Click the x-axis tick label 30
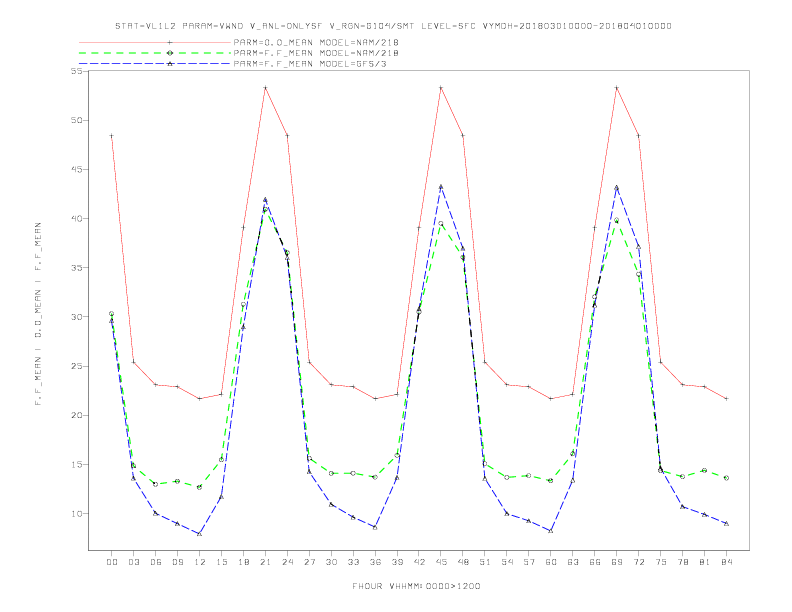 331,562
